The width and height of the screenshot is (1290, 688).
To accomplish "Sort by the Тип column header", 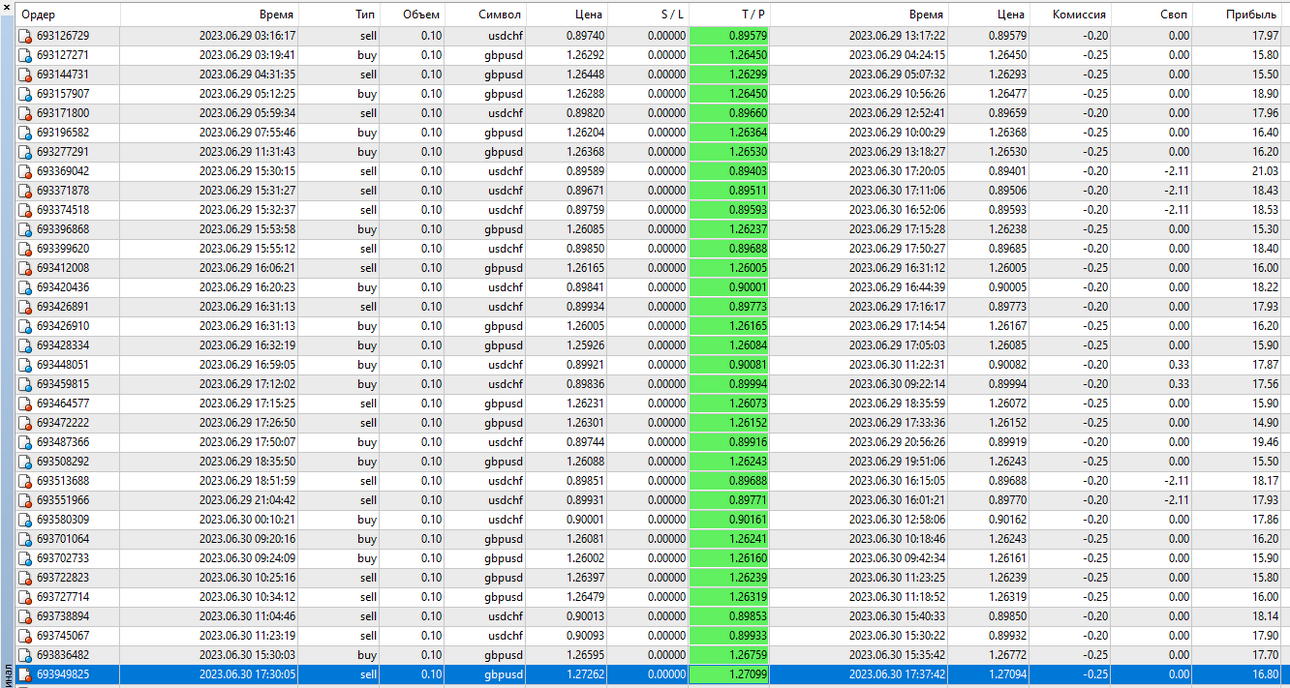I will [x=366, y=15].
